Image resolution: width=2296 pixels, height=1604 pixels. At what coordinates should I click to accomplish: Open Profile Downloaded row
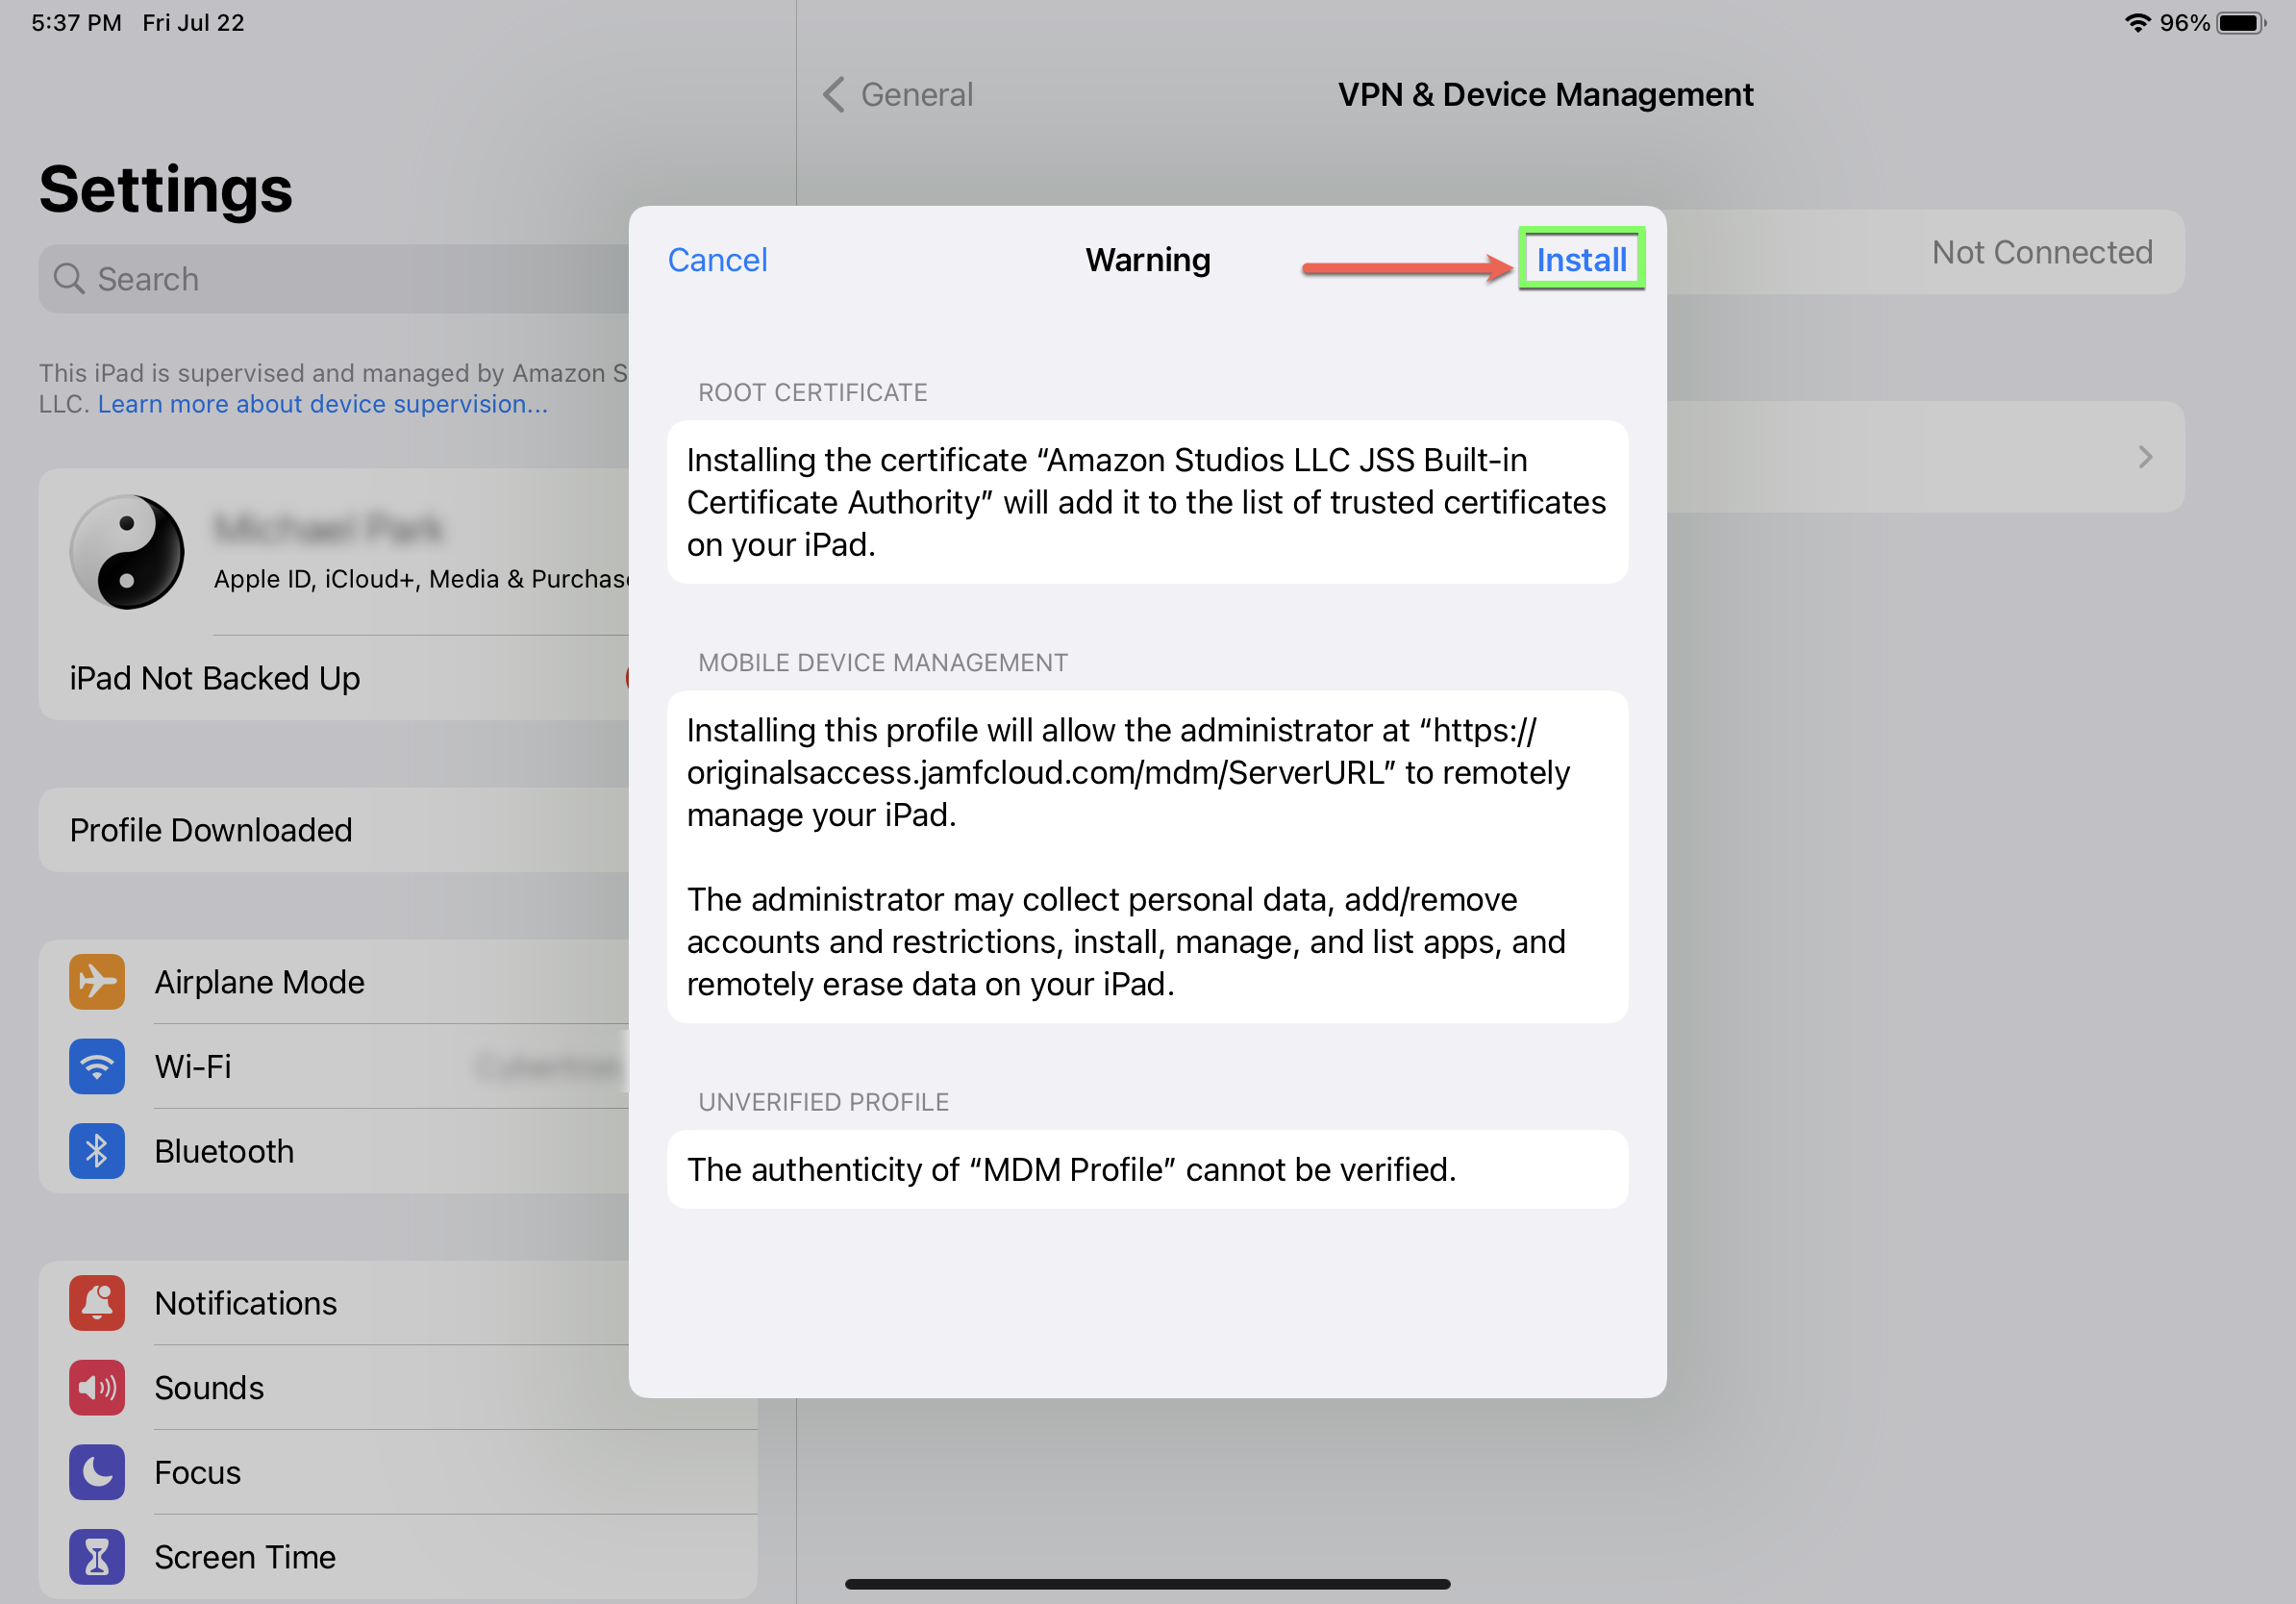[x=334, y=830]
